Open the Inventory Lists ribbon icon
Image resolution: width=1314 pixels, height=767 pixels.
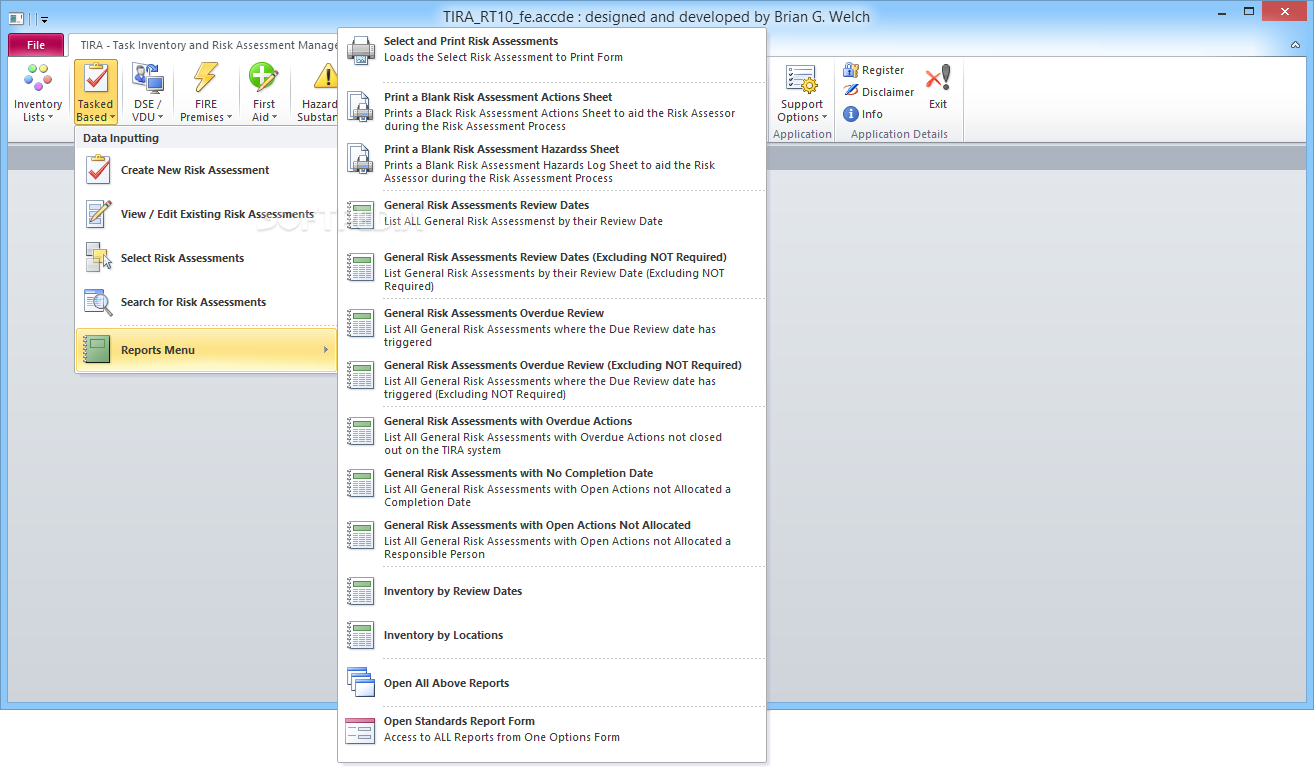pyautogui.click(x=38, y=79)
